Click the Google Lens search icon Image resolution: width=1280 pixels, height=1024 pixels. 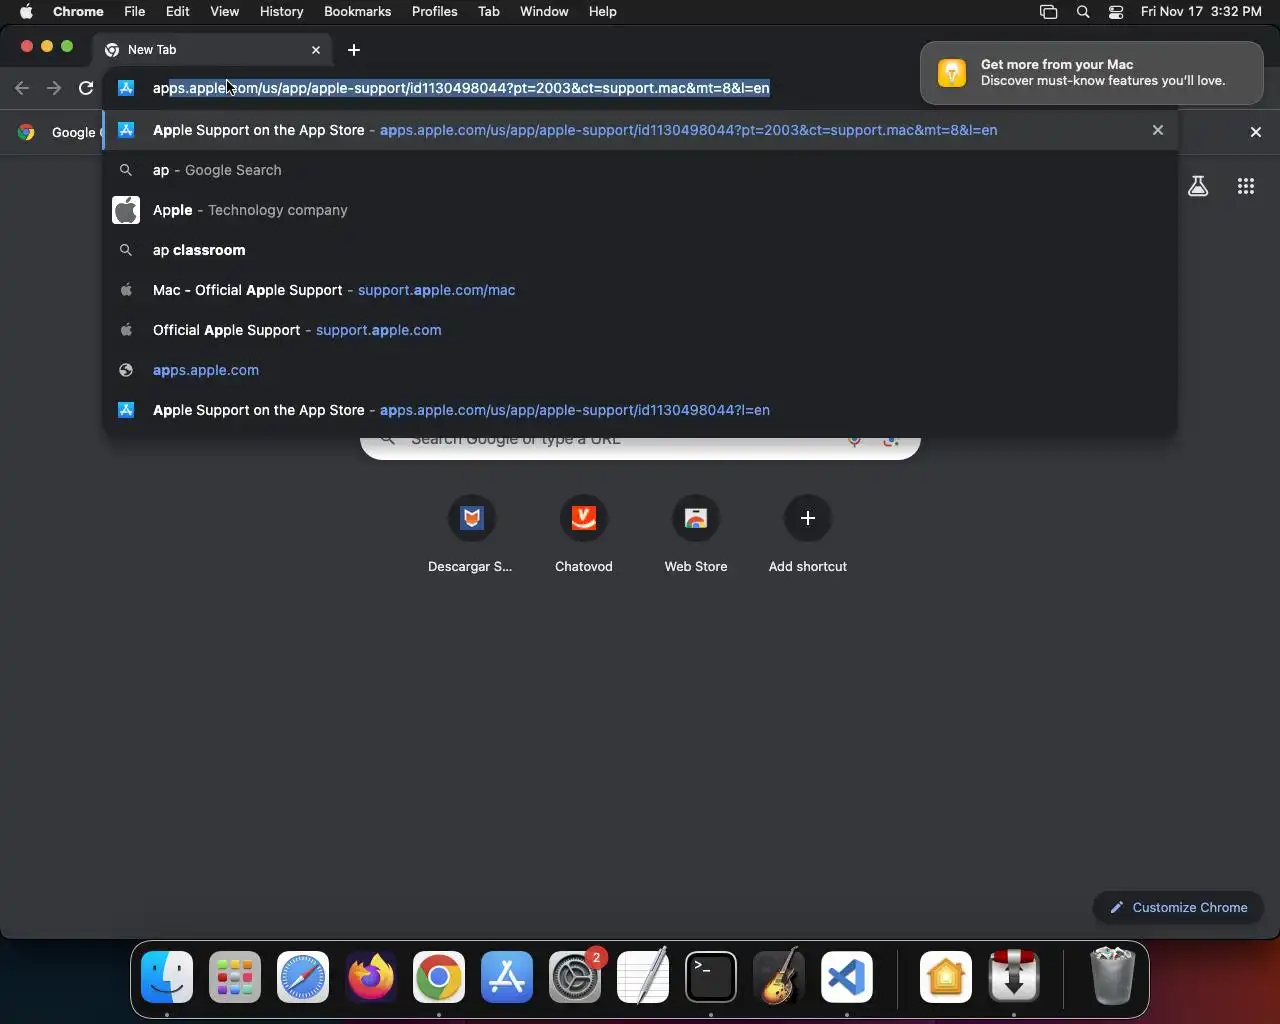coord(890,440)
